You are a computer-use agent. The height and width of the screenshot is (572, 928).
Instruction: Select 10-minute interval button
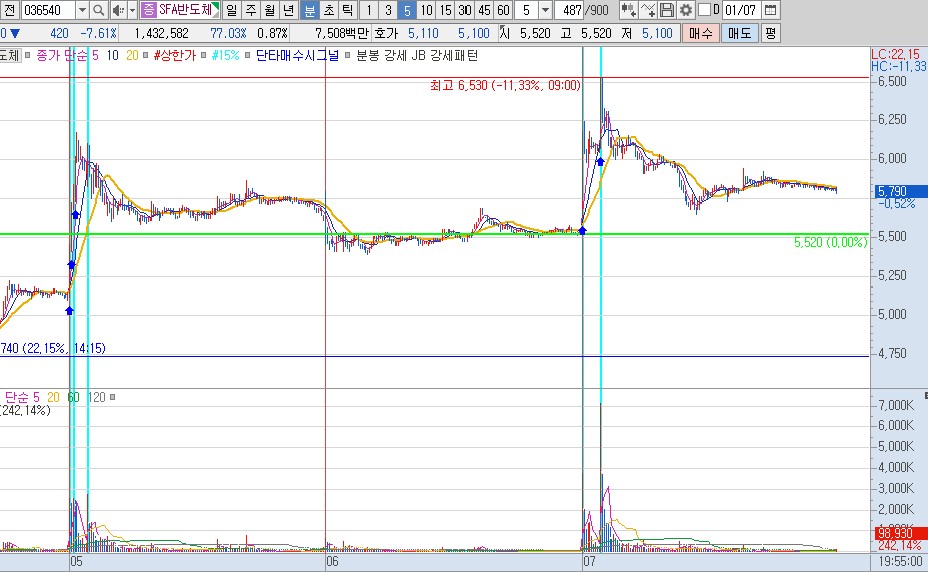(426, 10)
